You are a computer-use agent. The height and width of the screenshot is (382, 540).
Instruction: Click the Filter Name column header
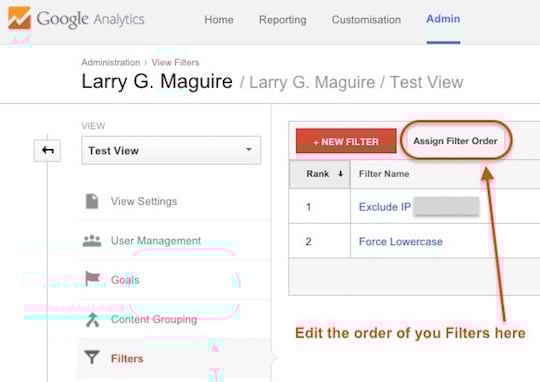coord(384,174)
